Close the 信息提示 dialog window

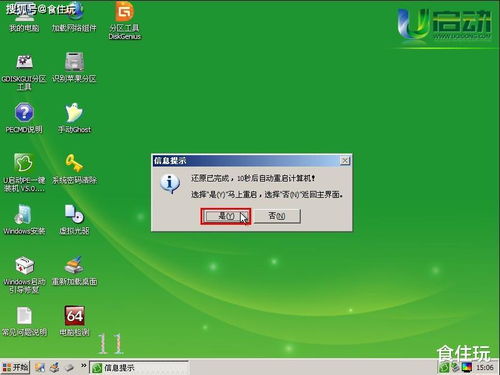(345, 161)
